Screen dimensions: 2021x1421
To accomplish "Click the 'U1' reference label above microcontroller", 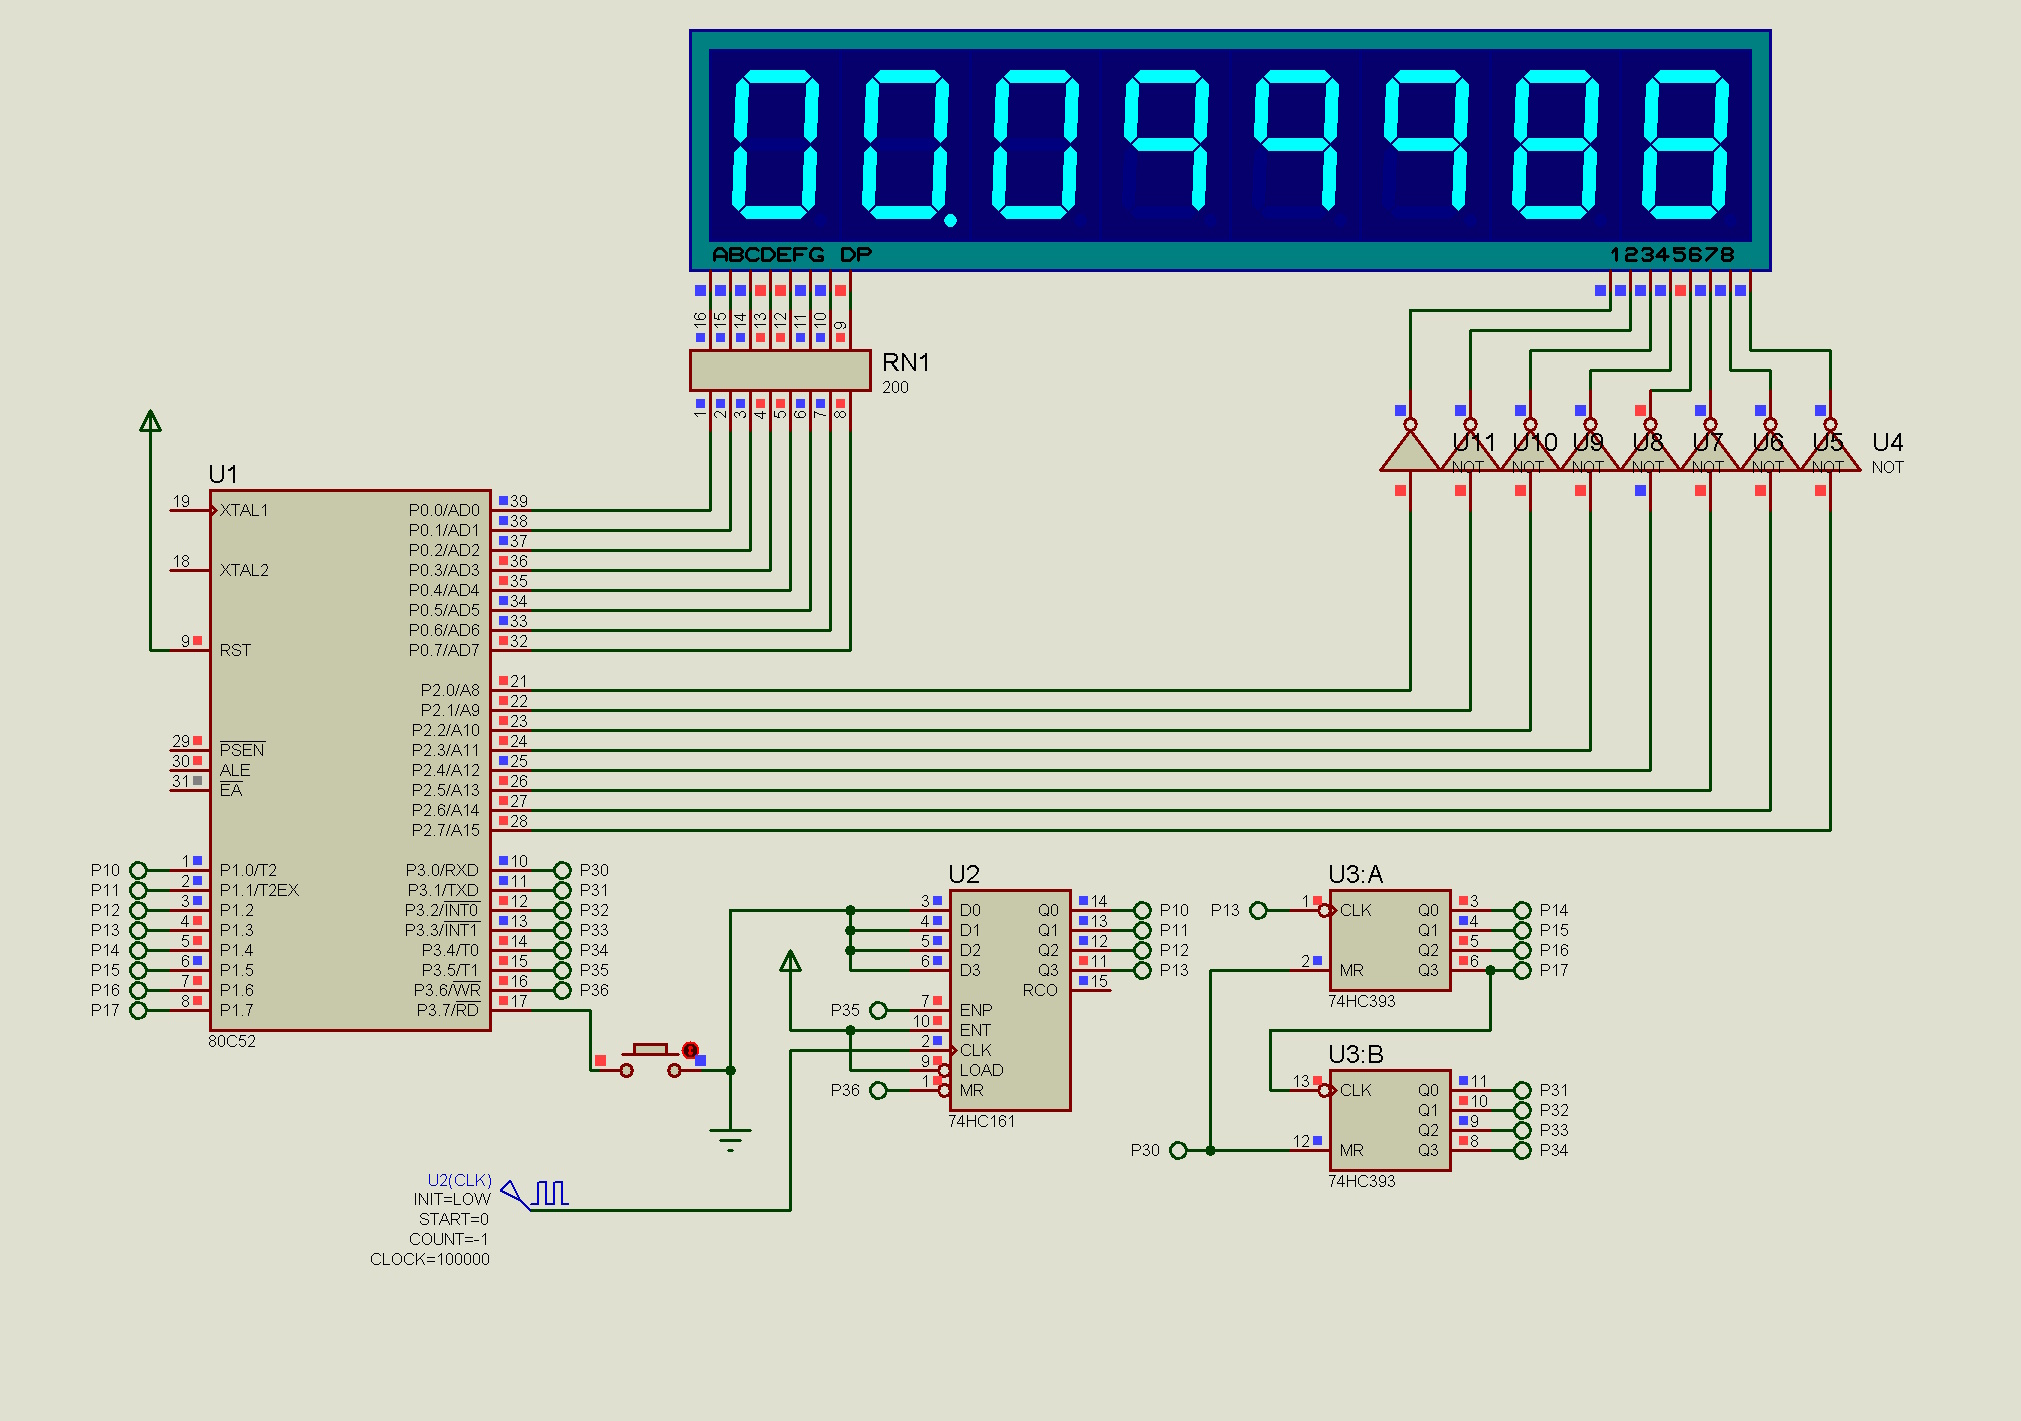I will [222, 474].
